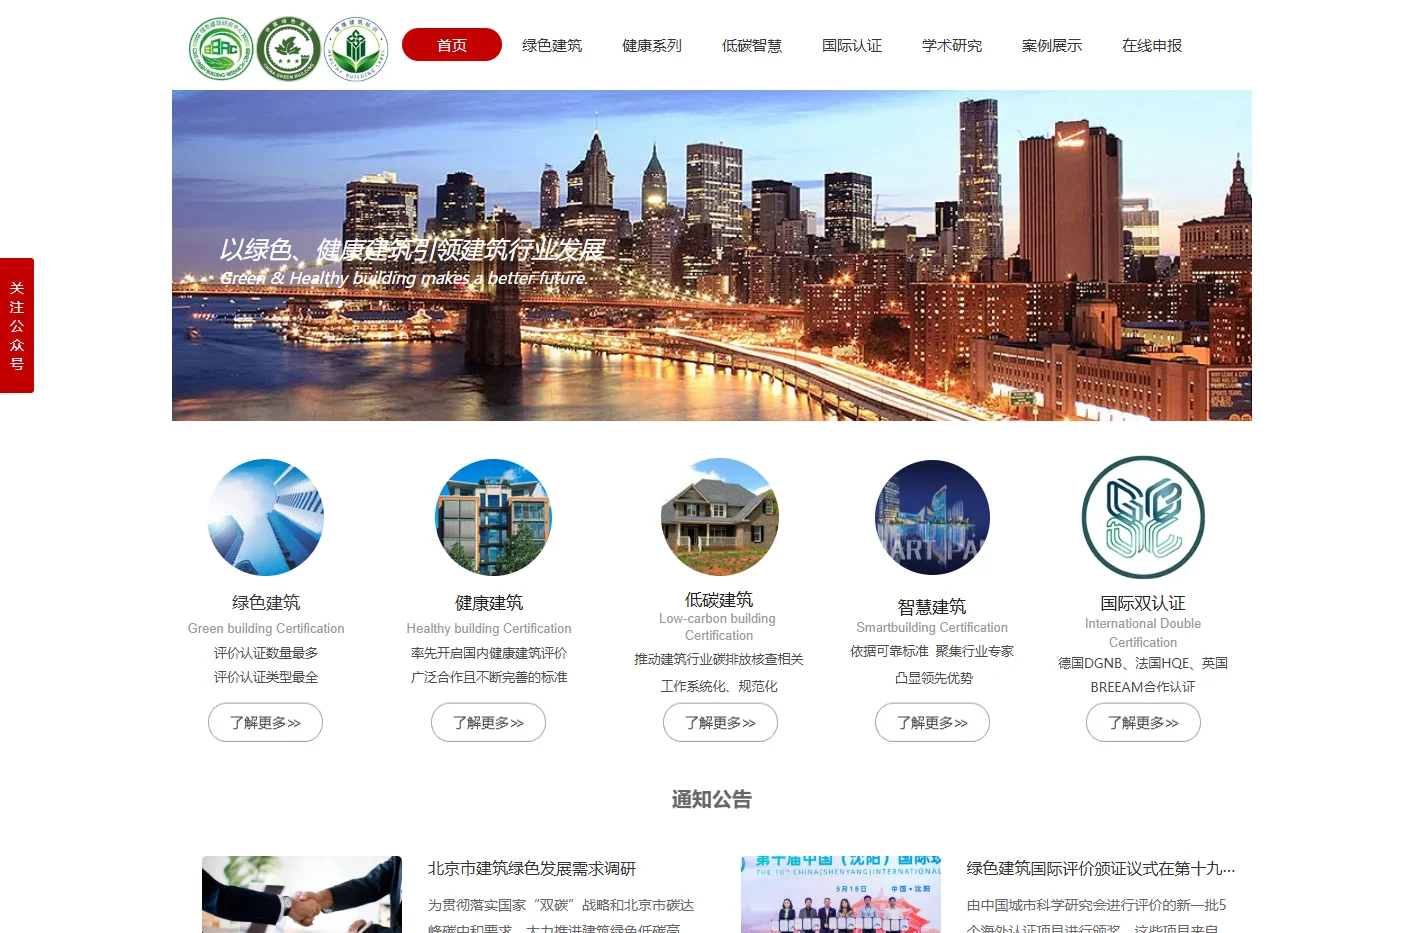This screenshot has height=933, width=1424.
Task: Click the text BREEAM合作认证
Action: pos(1143,687)
